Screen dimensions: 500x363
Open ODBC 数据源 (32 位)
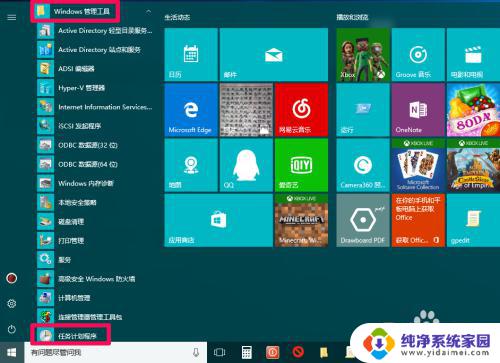(x=95, y=145)
